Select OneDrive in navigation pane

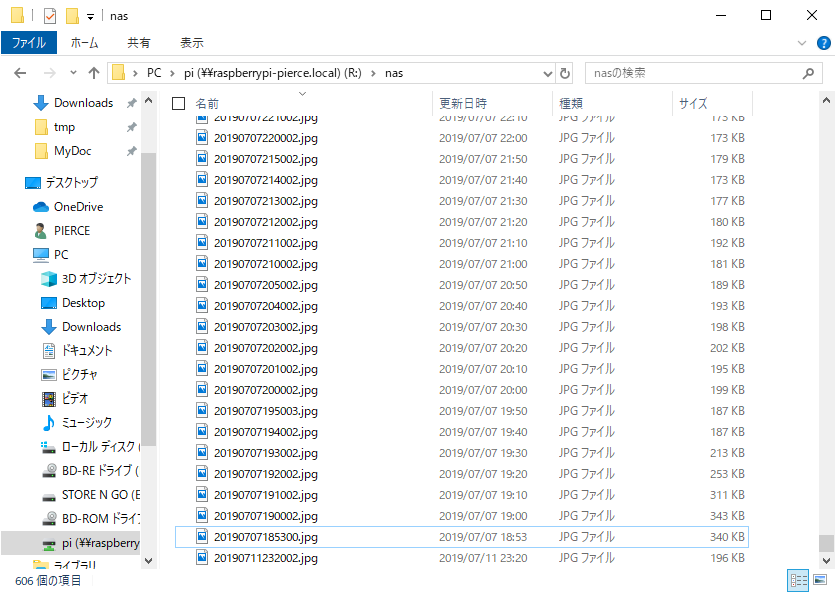pos(78,207)
